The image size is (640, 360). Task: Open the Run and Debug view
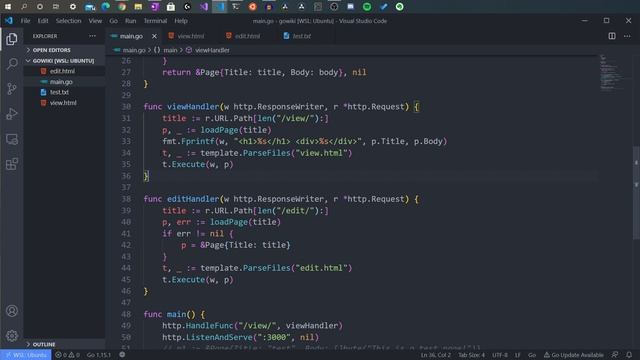click(12, 114)
